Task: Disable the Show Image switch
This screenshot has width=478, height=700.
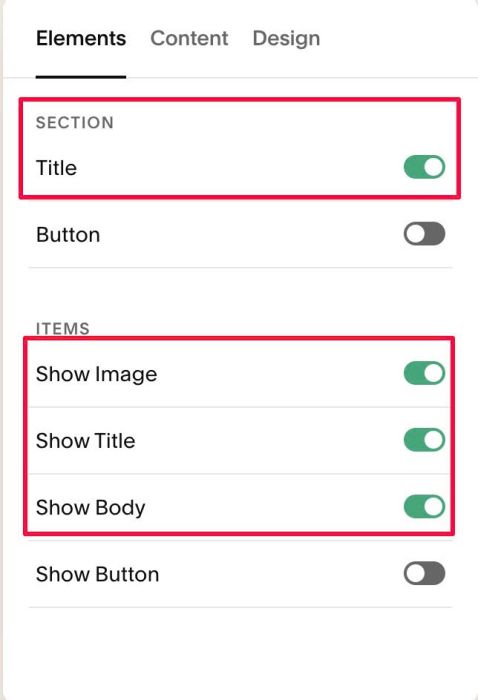Action: click(x=424, y=373)
